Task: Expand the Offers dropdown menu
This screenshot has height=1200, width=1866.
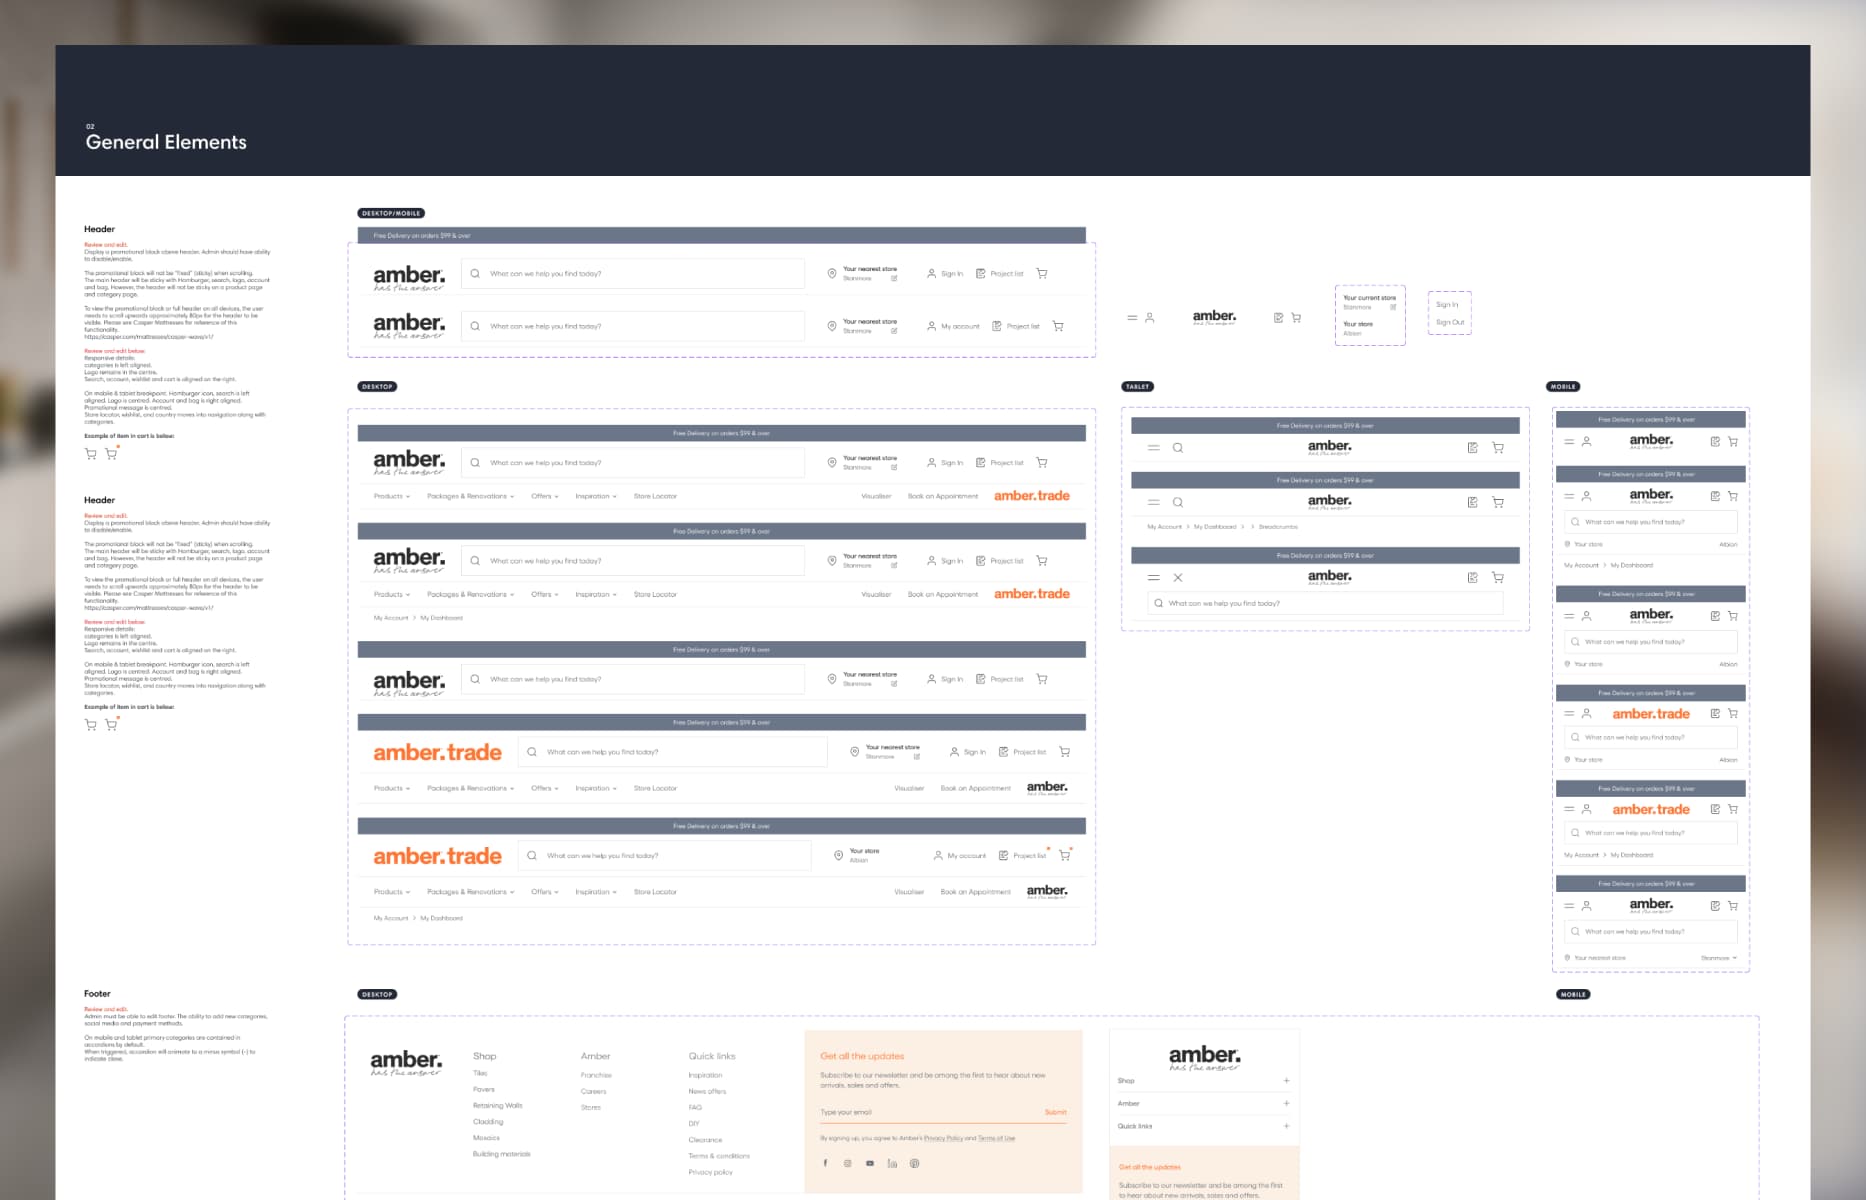Action: [x=543, y=496]
